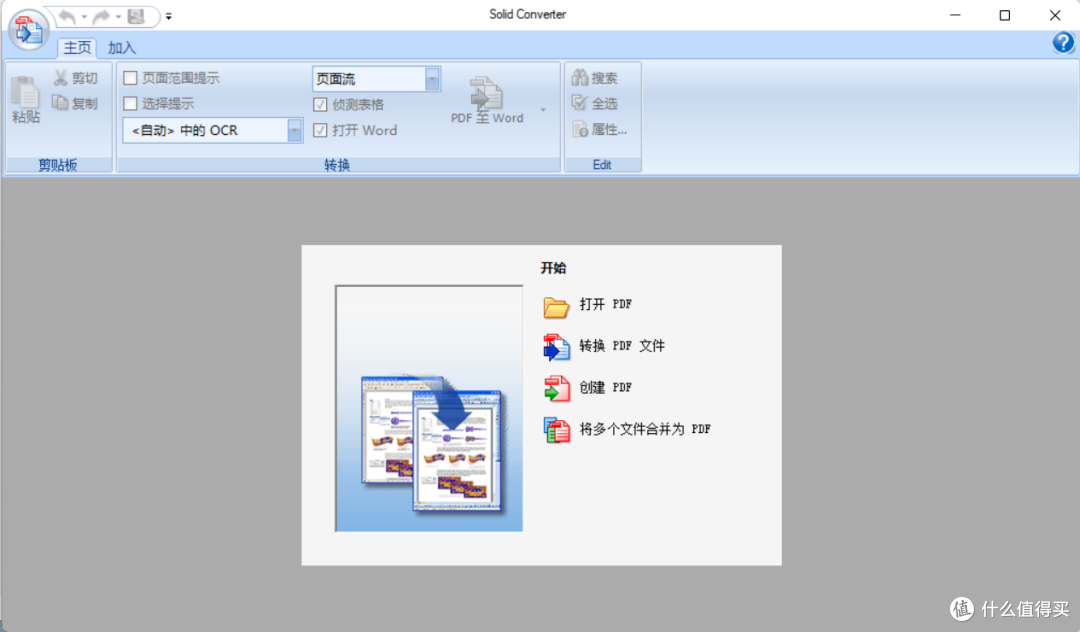1080x632 pixels.
Task: Click the Edit group label
Action: (602, 165)
